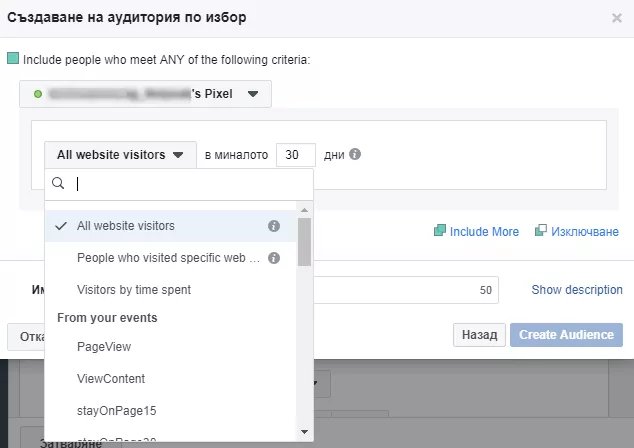Viewport: 634px width, 448px height.
Task: Click the From your events heading
Action: [x=107, y=318]
